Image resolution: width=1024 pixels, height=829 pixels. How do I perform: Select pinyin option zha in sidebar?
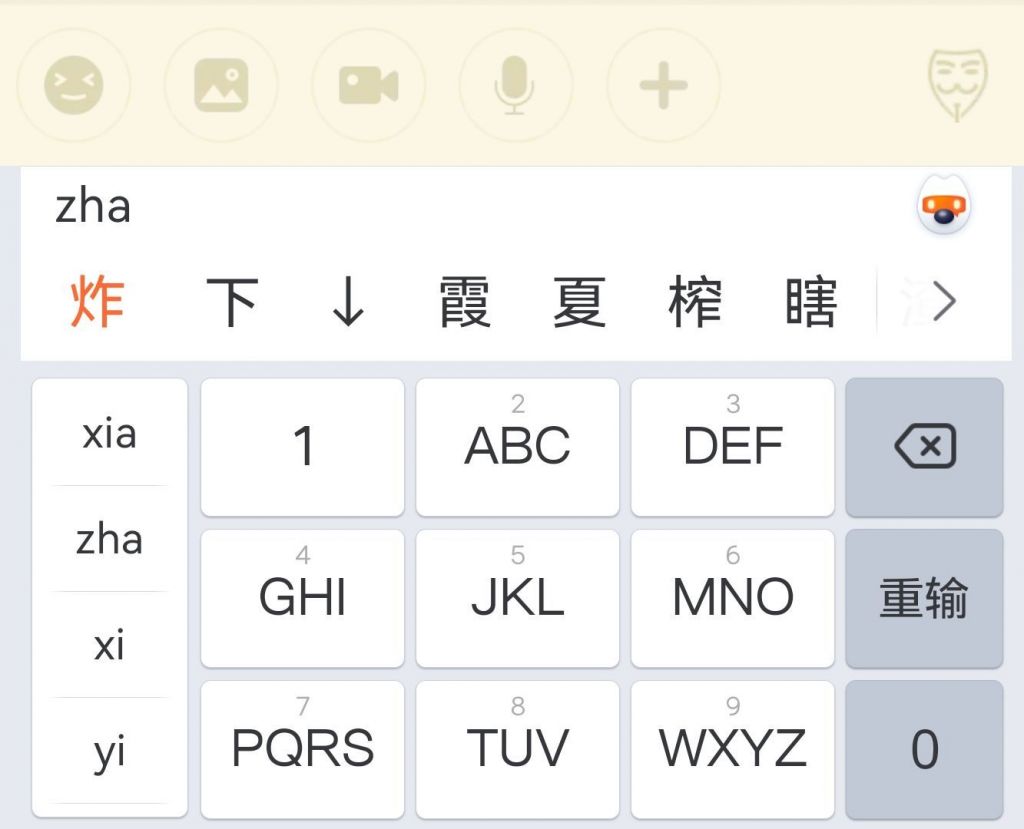(109, 540)
